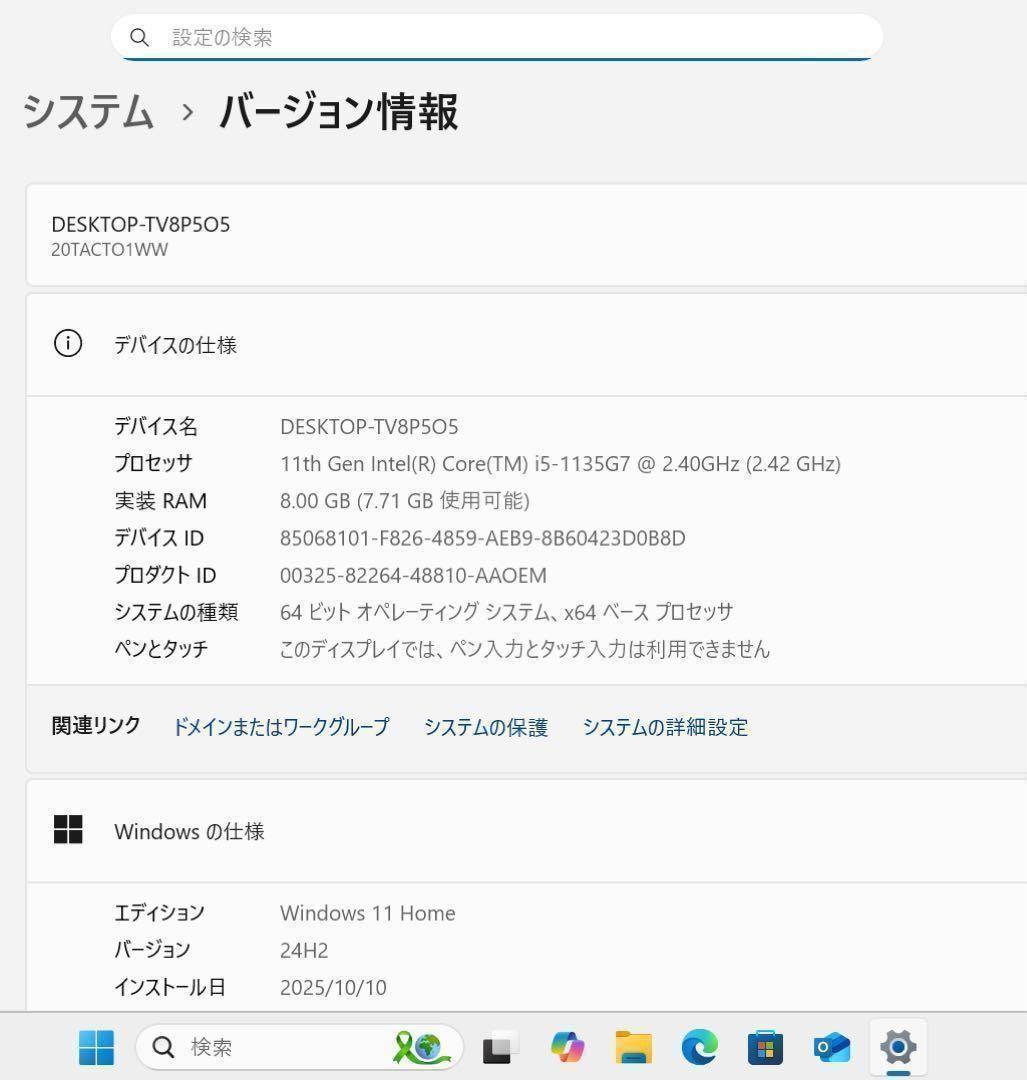
Task: Open File Explorer from the taskbar
Action: [632, 1047]
